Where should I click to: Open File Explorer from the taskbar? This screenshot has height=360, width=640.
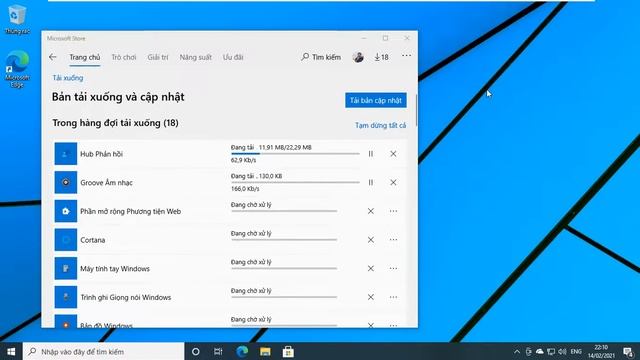click(x=265, y=351)
